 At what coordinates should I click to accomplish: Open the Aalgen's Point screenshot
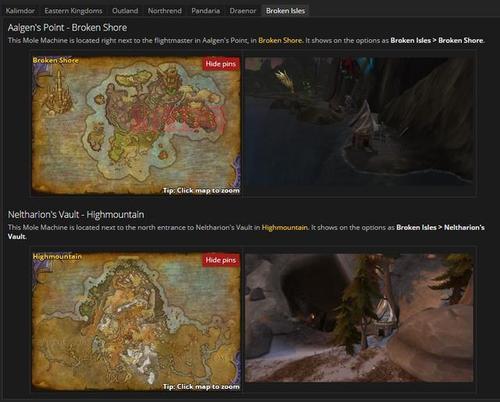tap(359, 120)
